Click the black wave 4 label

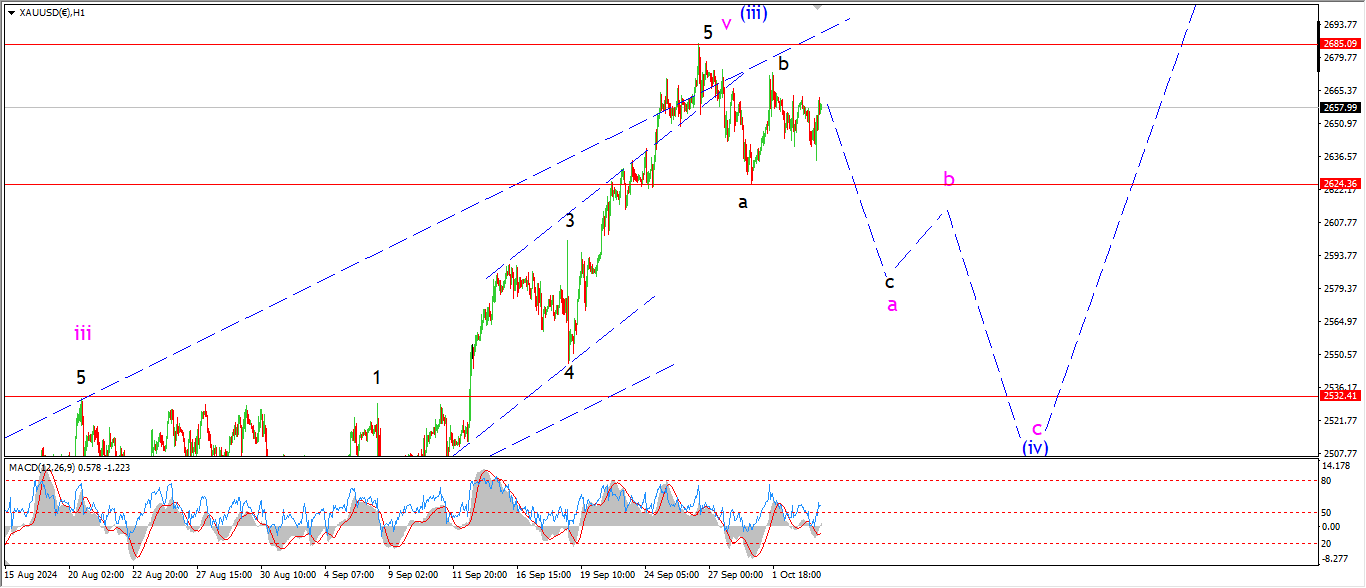pos(569,373)
